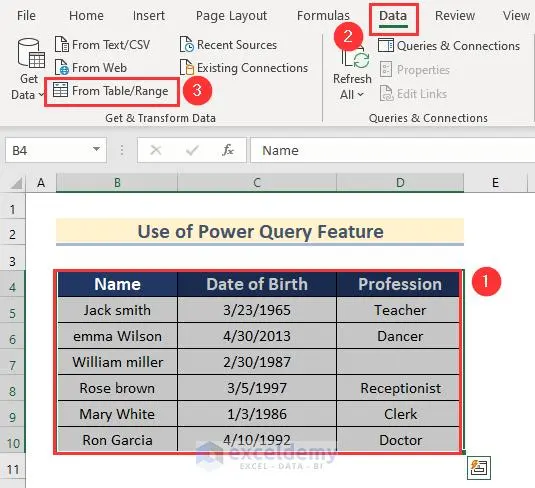This screenshot has width=535, height=488.
Task: Open the Get Data database icon
Action: tap(31, 53)
